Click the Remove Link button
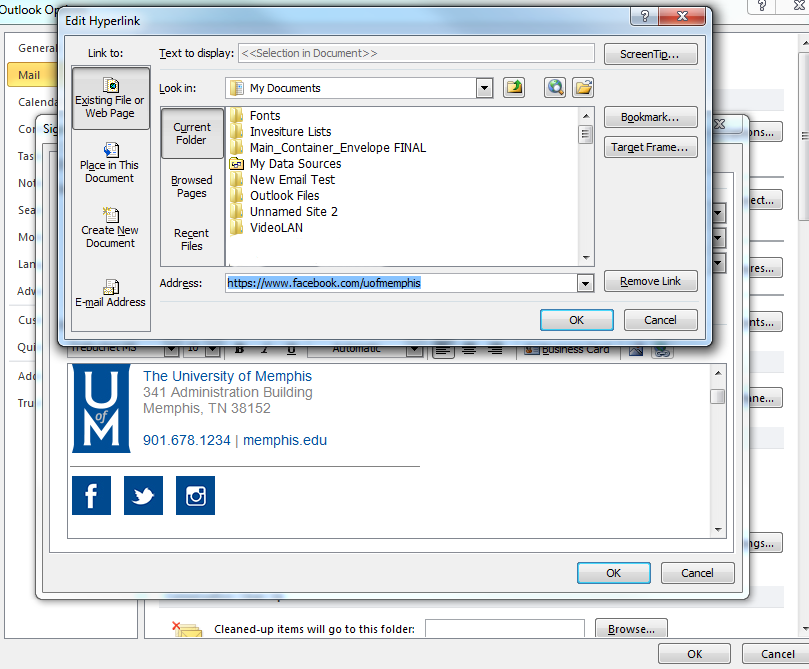The height and width of the screenshot is (669, 809). [x=650, y=282]
